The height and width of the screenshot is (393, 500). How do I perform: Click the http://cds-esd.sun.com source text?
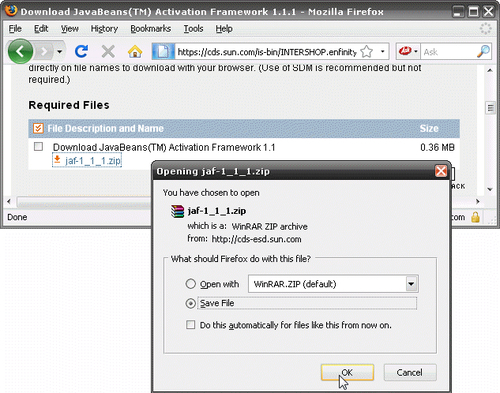point(256,239)
